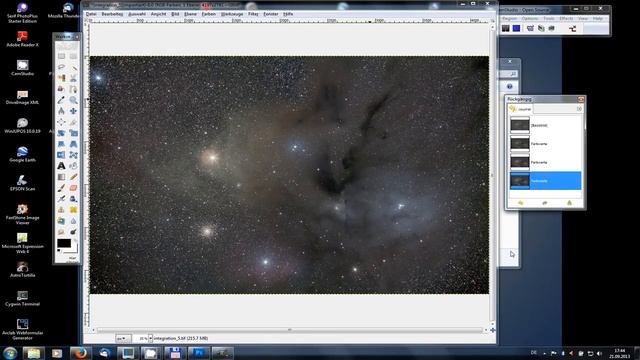Select the Text tool letter A
Viewport: 640px width, 360px height.
[x=61, y=166]
